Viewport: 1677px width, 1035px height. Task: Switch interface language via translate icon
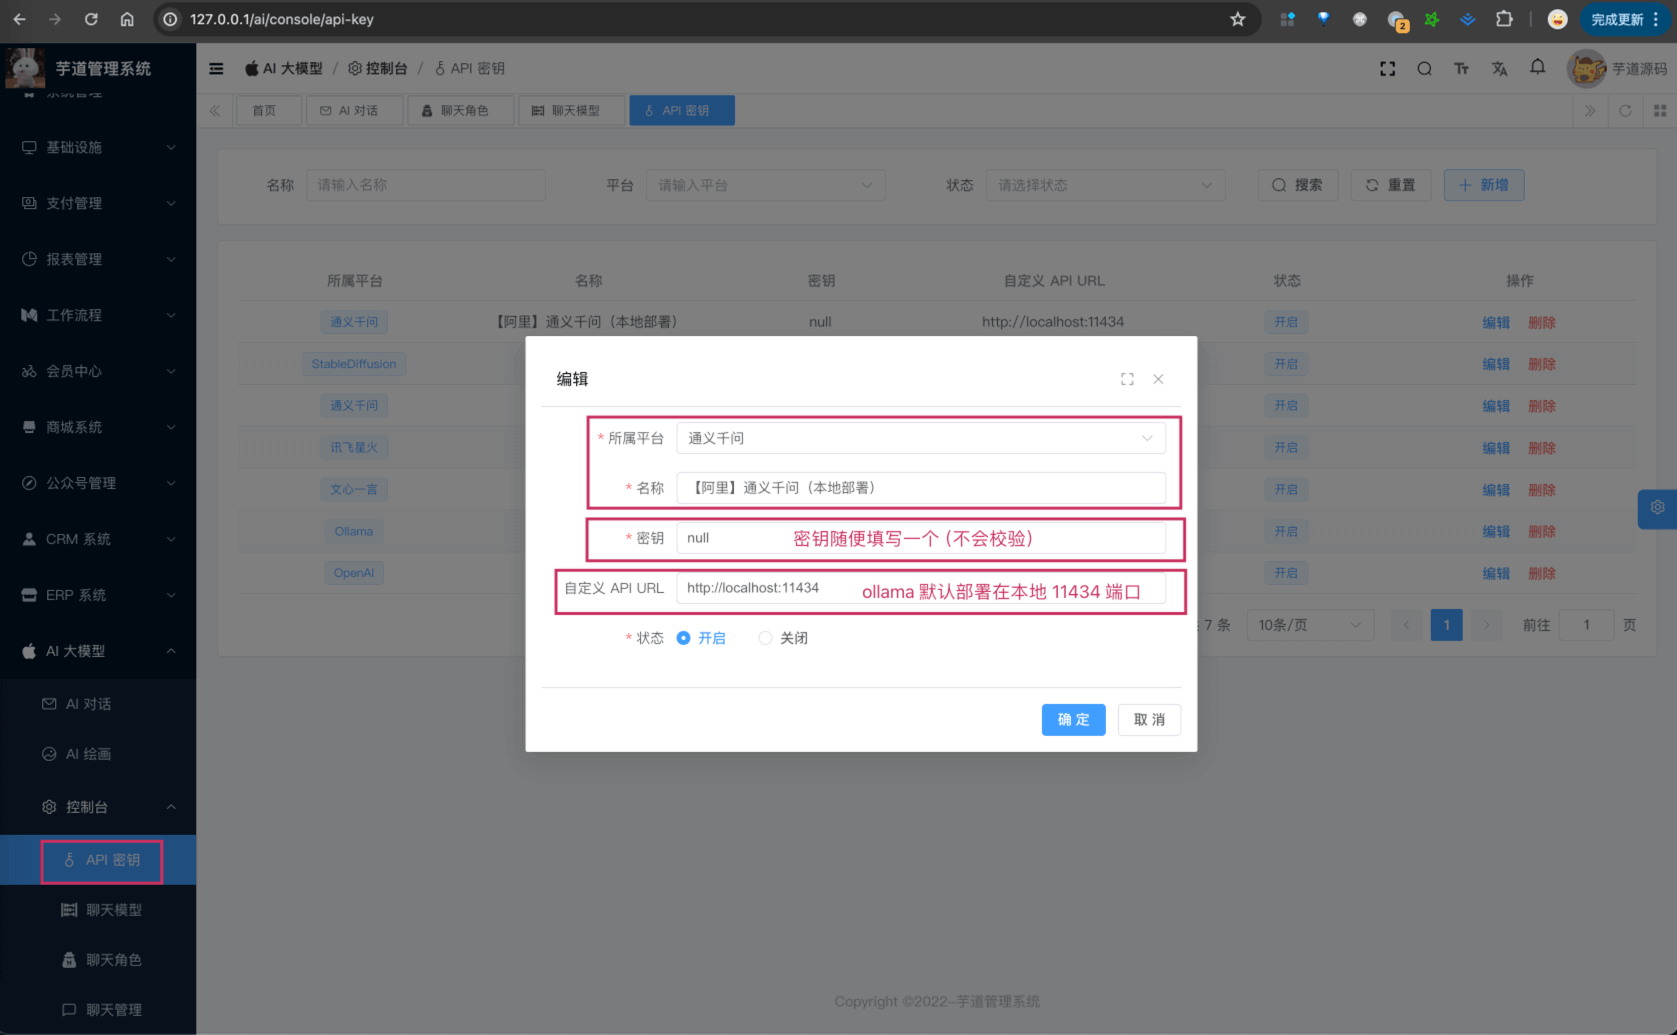tap(1499, 68)
